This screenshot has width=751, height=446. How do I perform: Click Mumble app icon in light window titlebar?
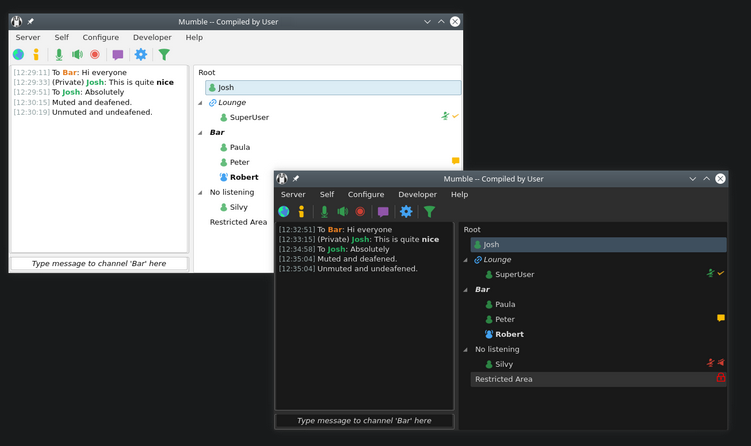tap(17, 22)
